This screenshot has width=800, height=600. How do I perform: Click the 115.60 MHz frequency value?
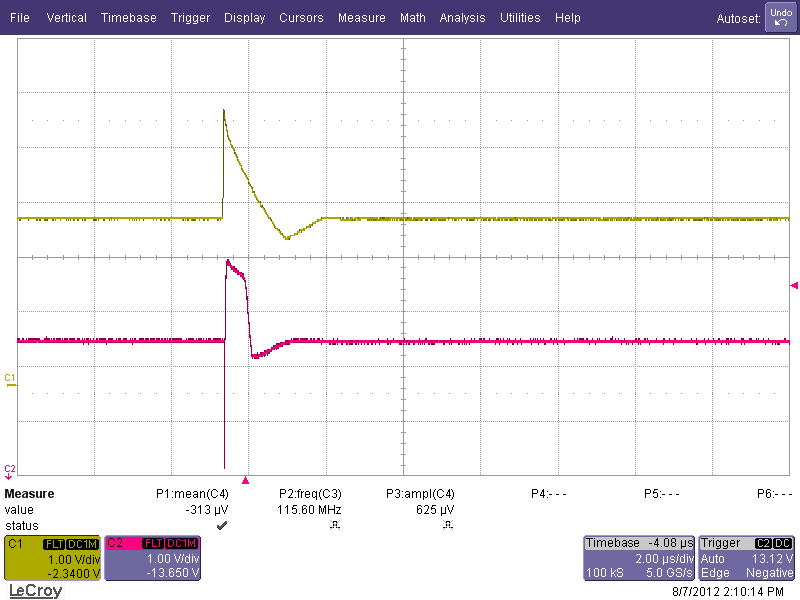point(309,510)
